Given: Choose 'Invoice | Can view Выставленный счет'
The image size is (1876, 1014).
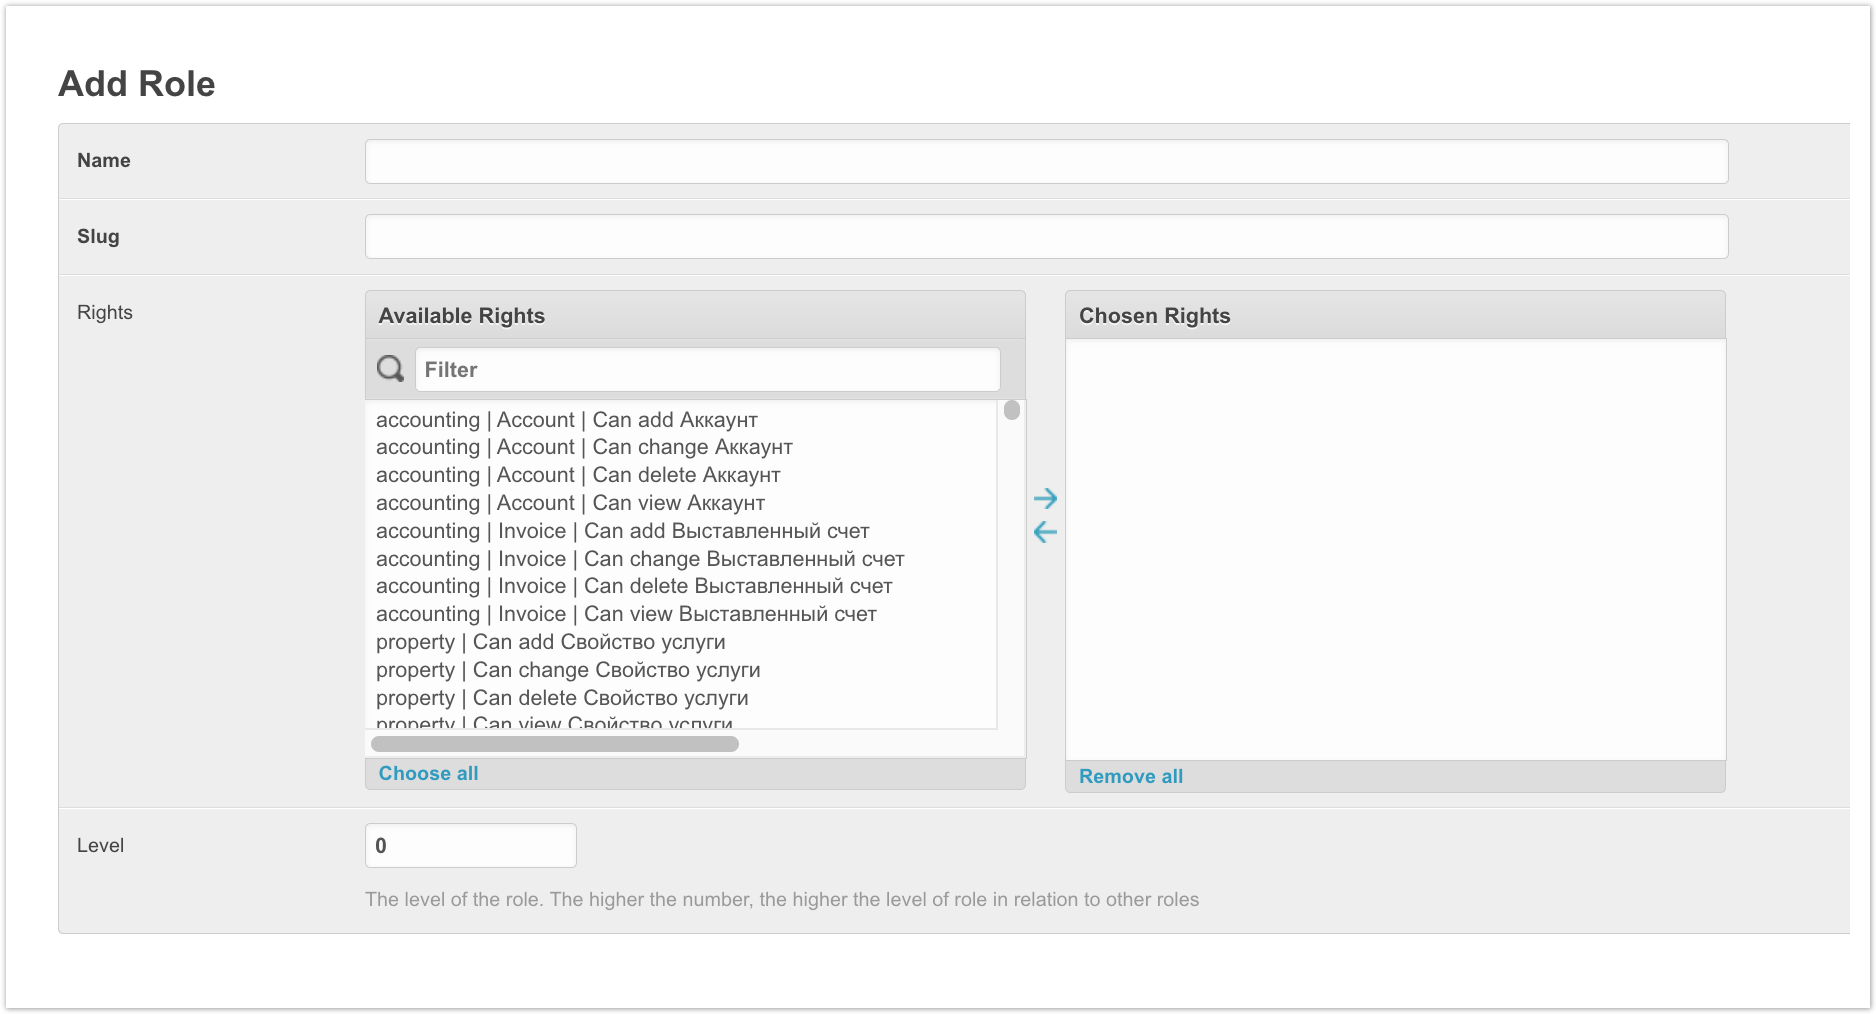Looking at the screenshot, I should pos(626,614).
